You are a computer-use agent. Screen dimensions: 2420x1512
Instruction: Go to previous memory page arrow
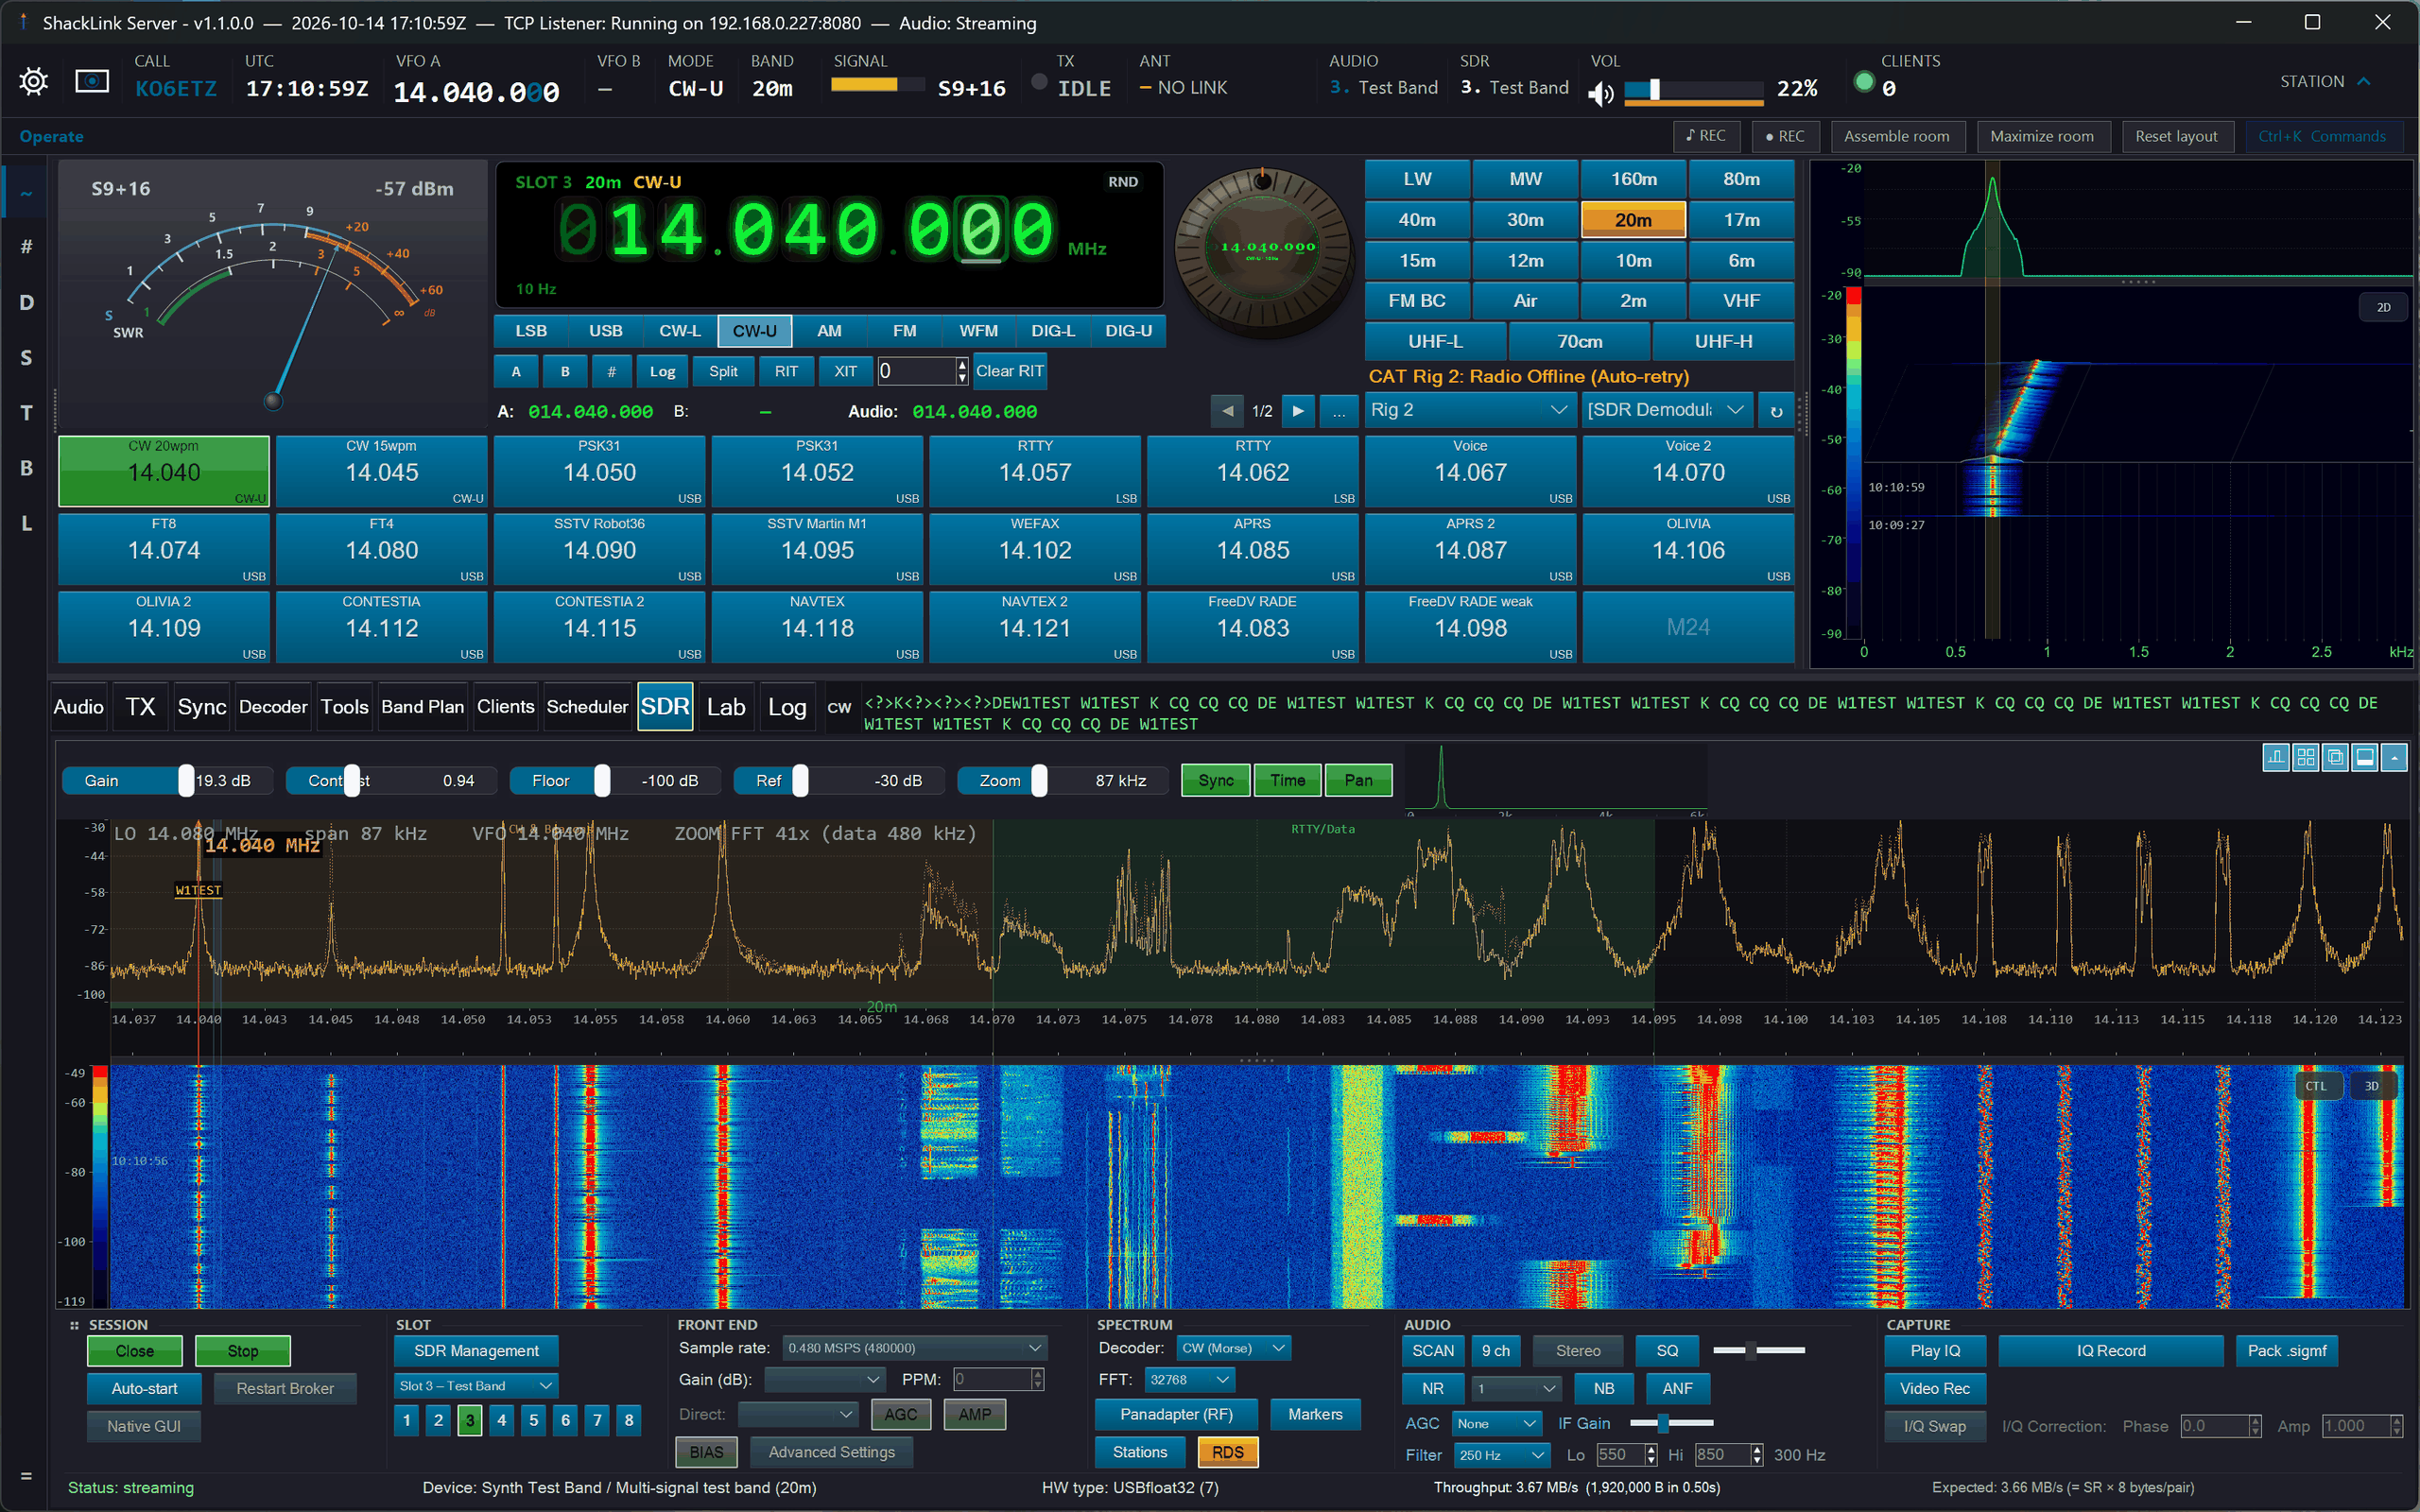click(x=1227, y=410)
